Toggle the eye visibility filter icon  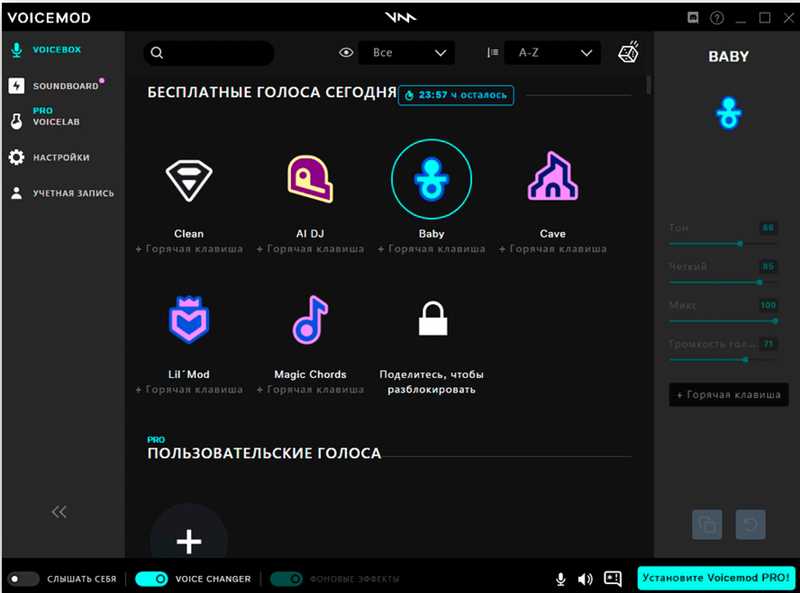pos(346,53)
